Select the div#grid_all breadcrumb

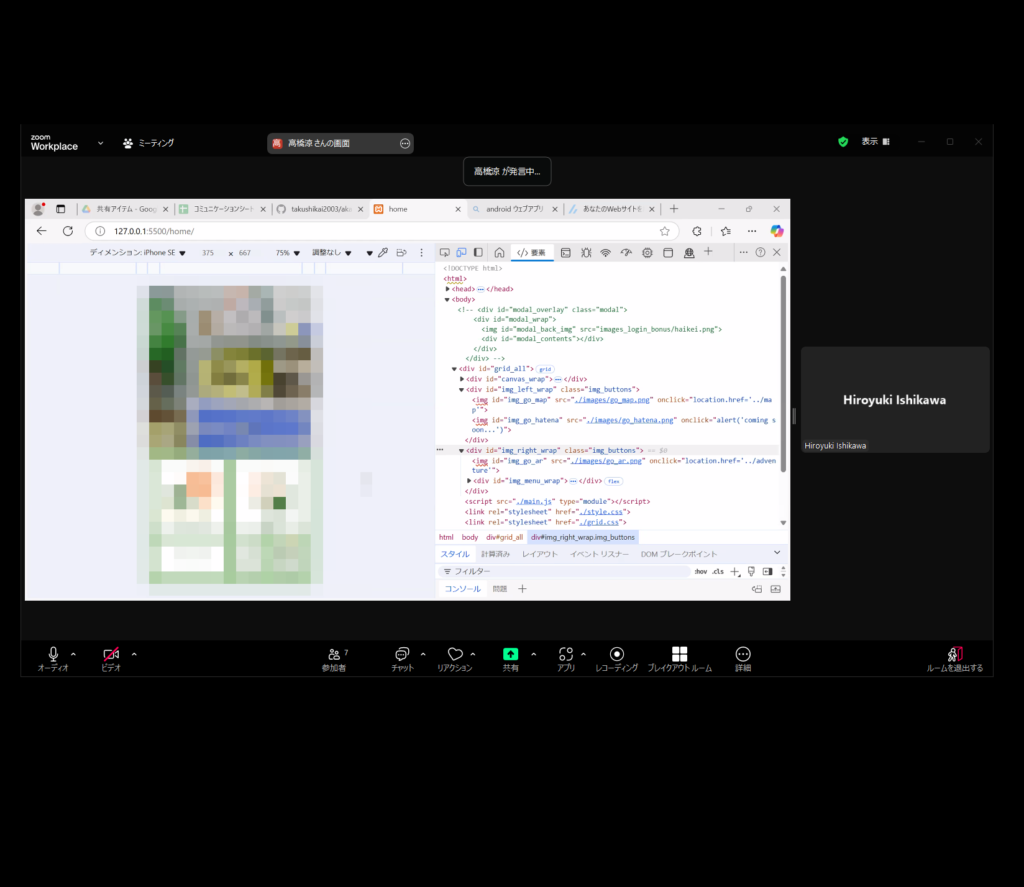(x=504, y=538)
